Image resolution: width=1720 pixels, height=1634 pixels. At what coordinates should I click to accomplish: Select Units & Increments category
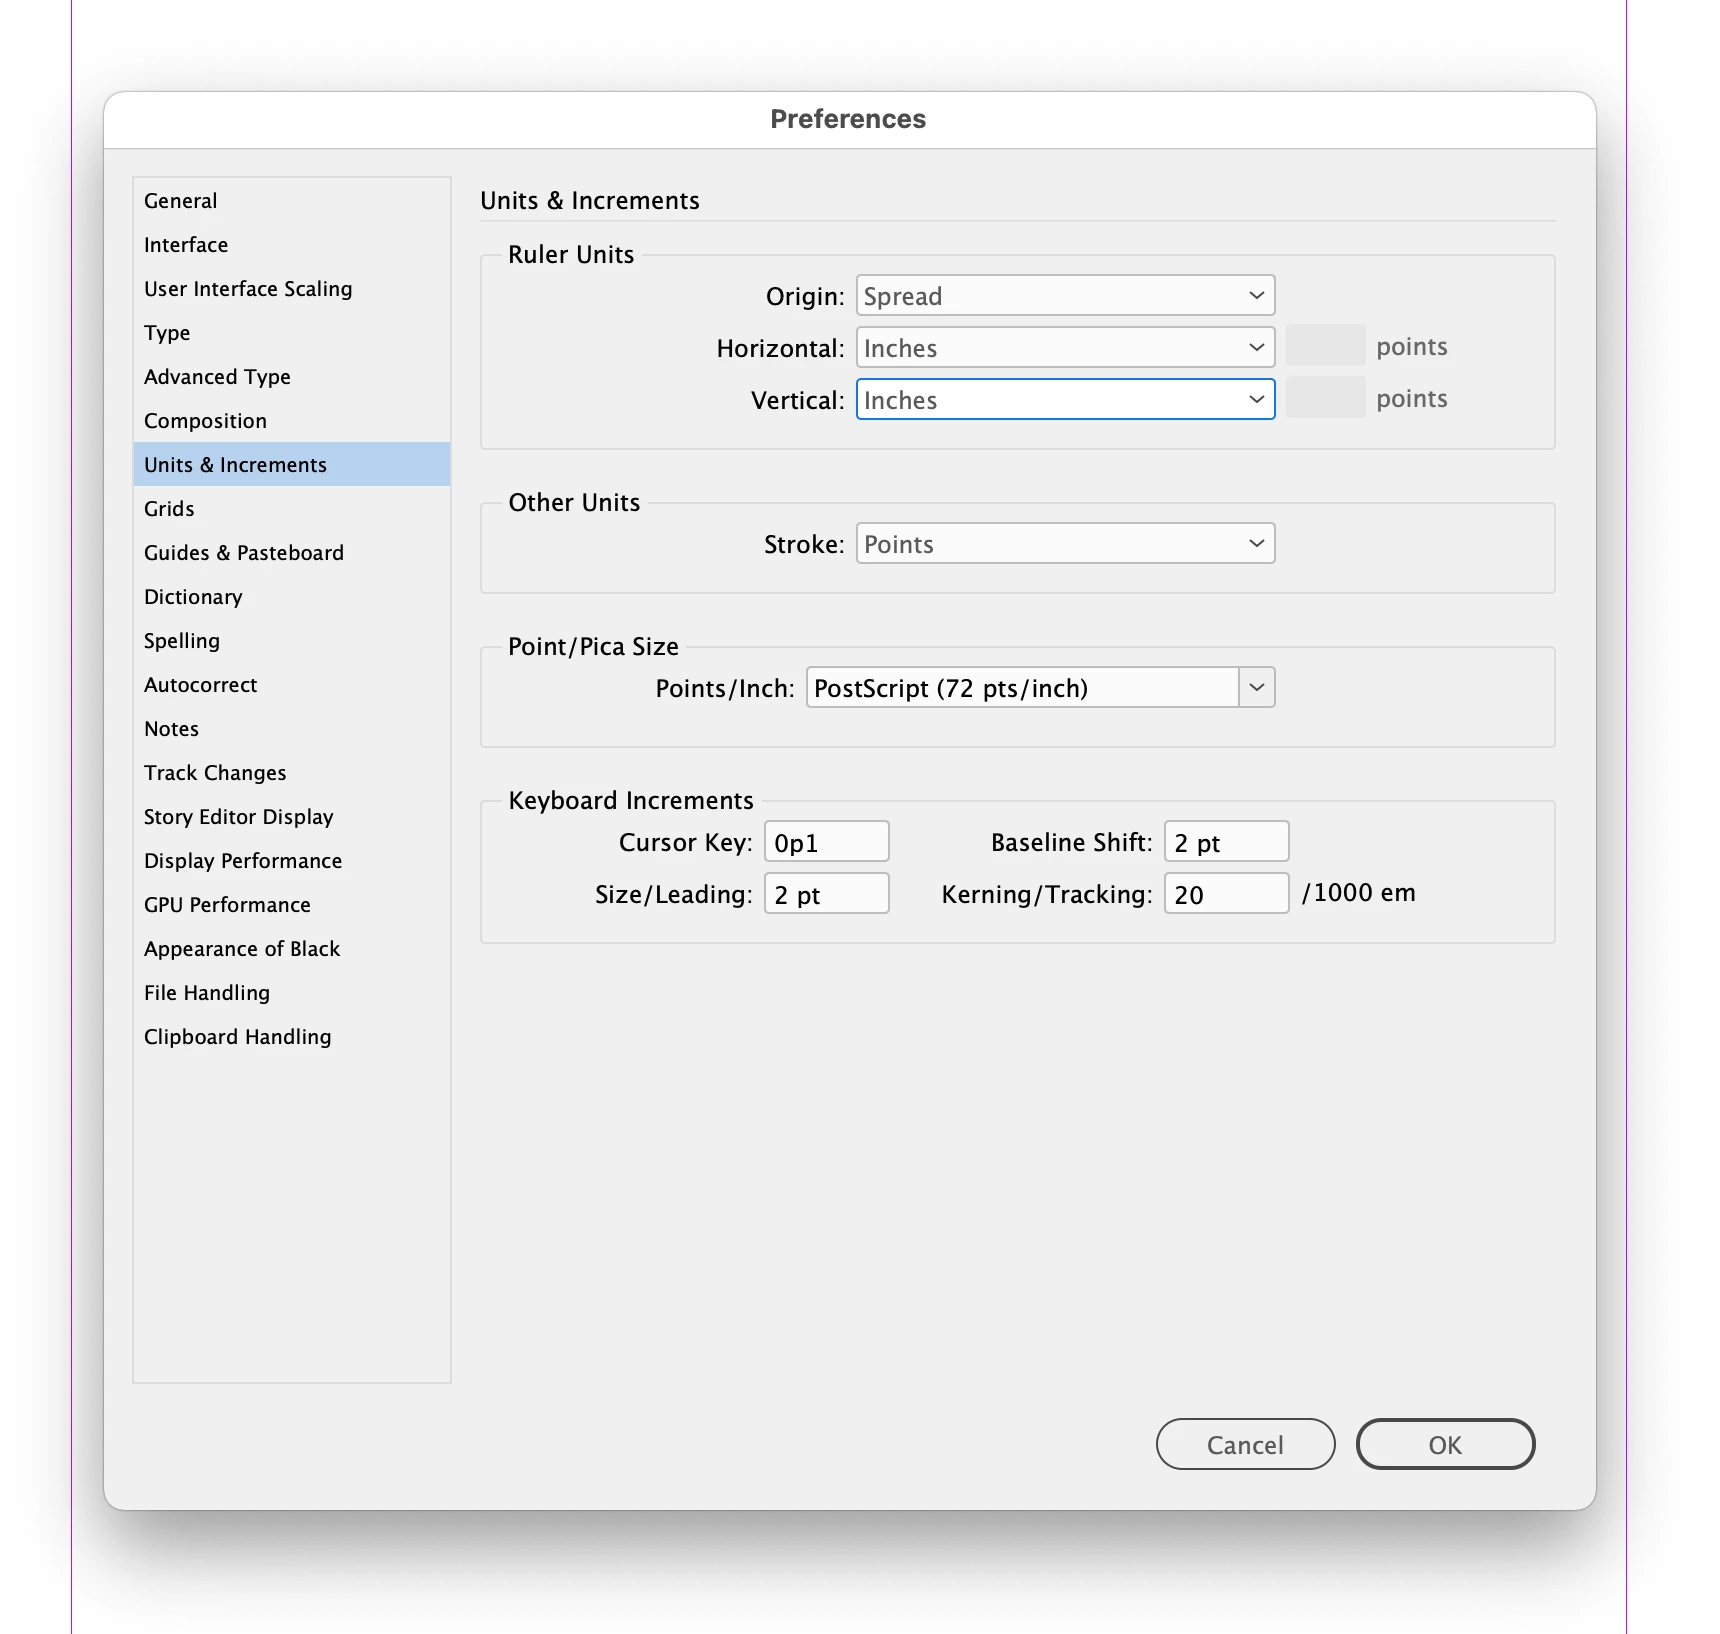tap(291, 465)
